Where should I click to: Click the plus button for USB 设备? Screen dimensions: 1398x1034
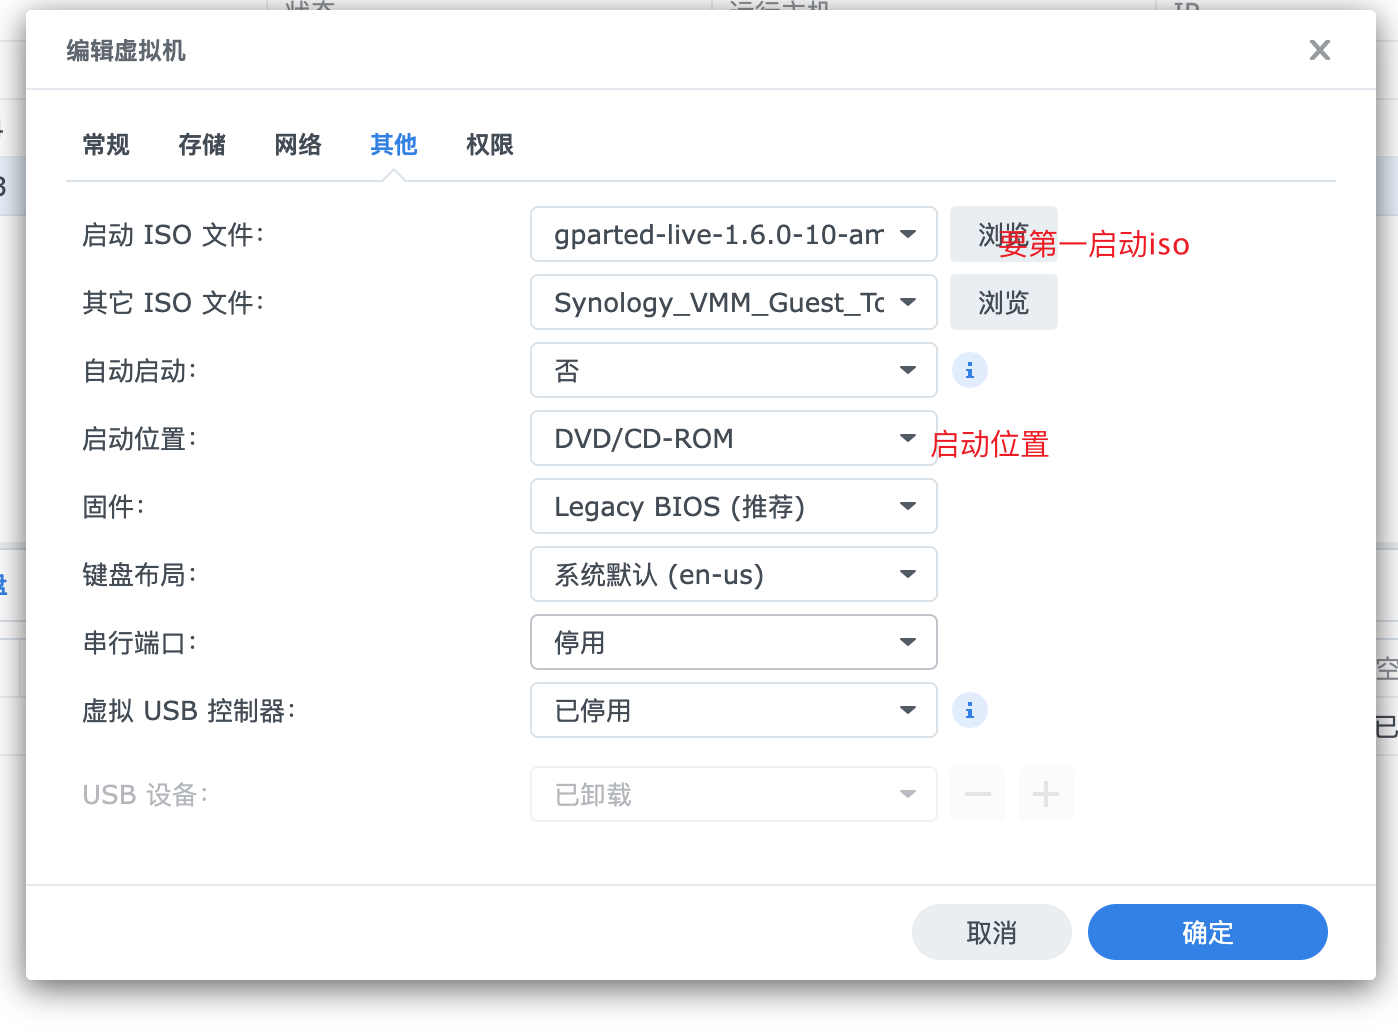1045,794
